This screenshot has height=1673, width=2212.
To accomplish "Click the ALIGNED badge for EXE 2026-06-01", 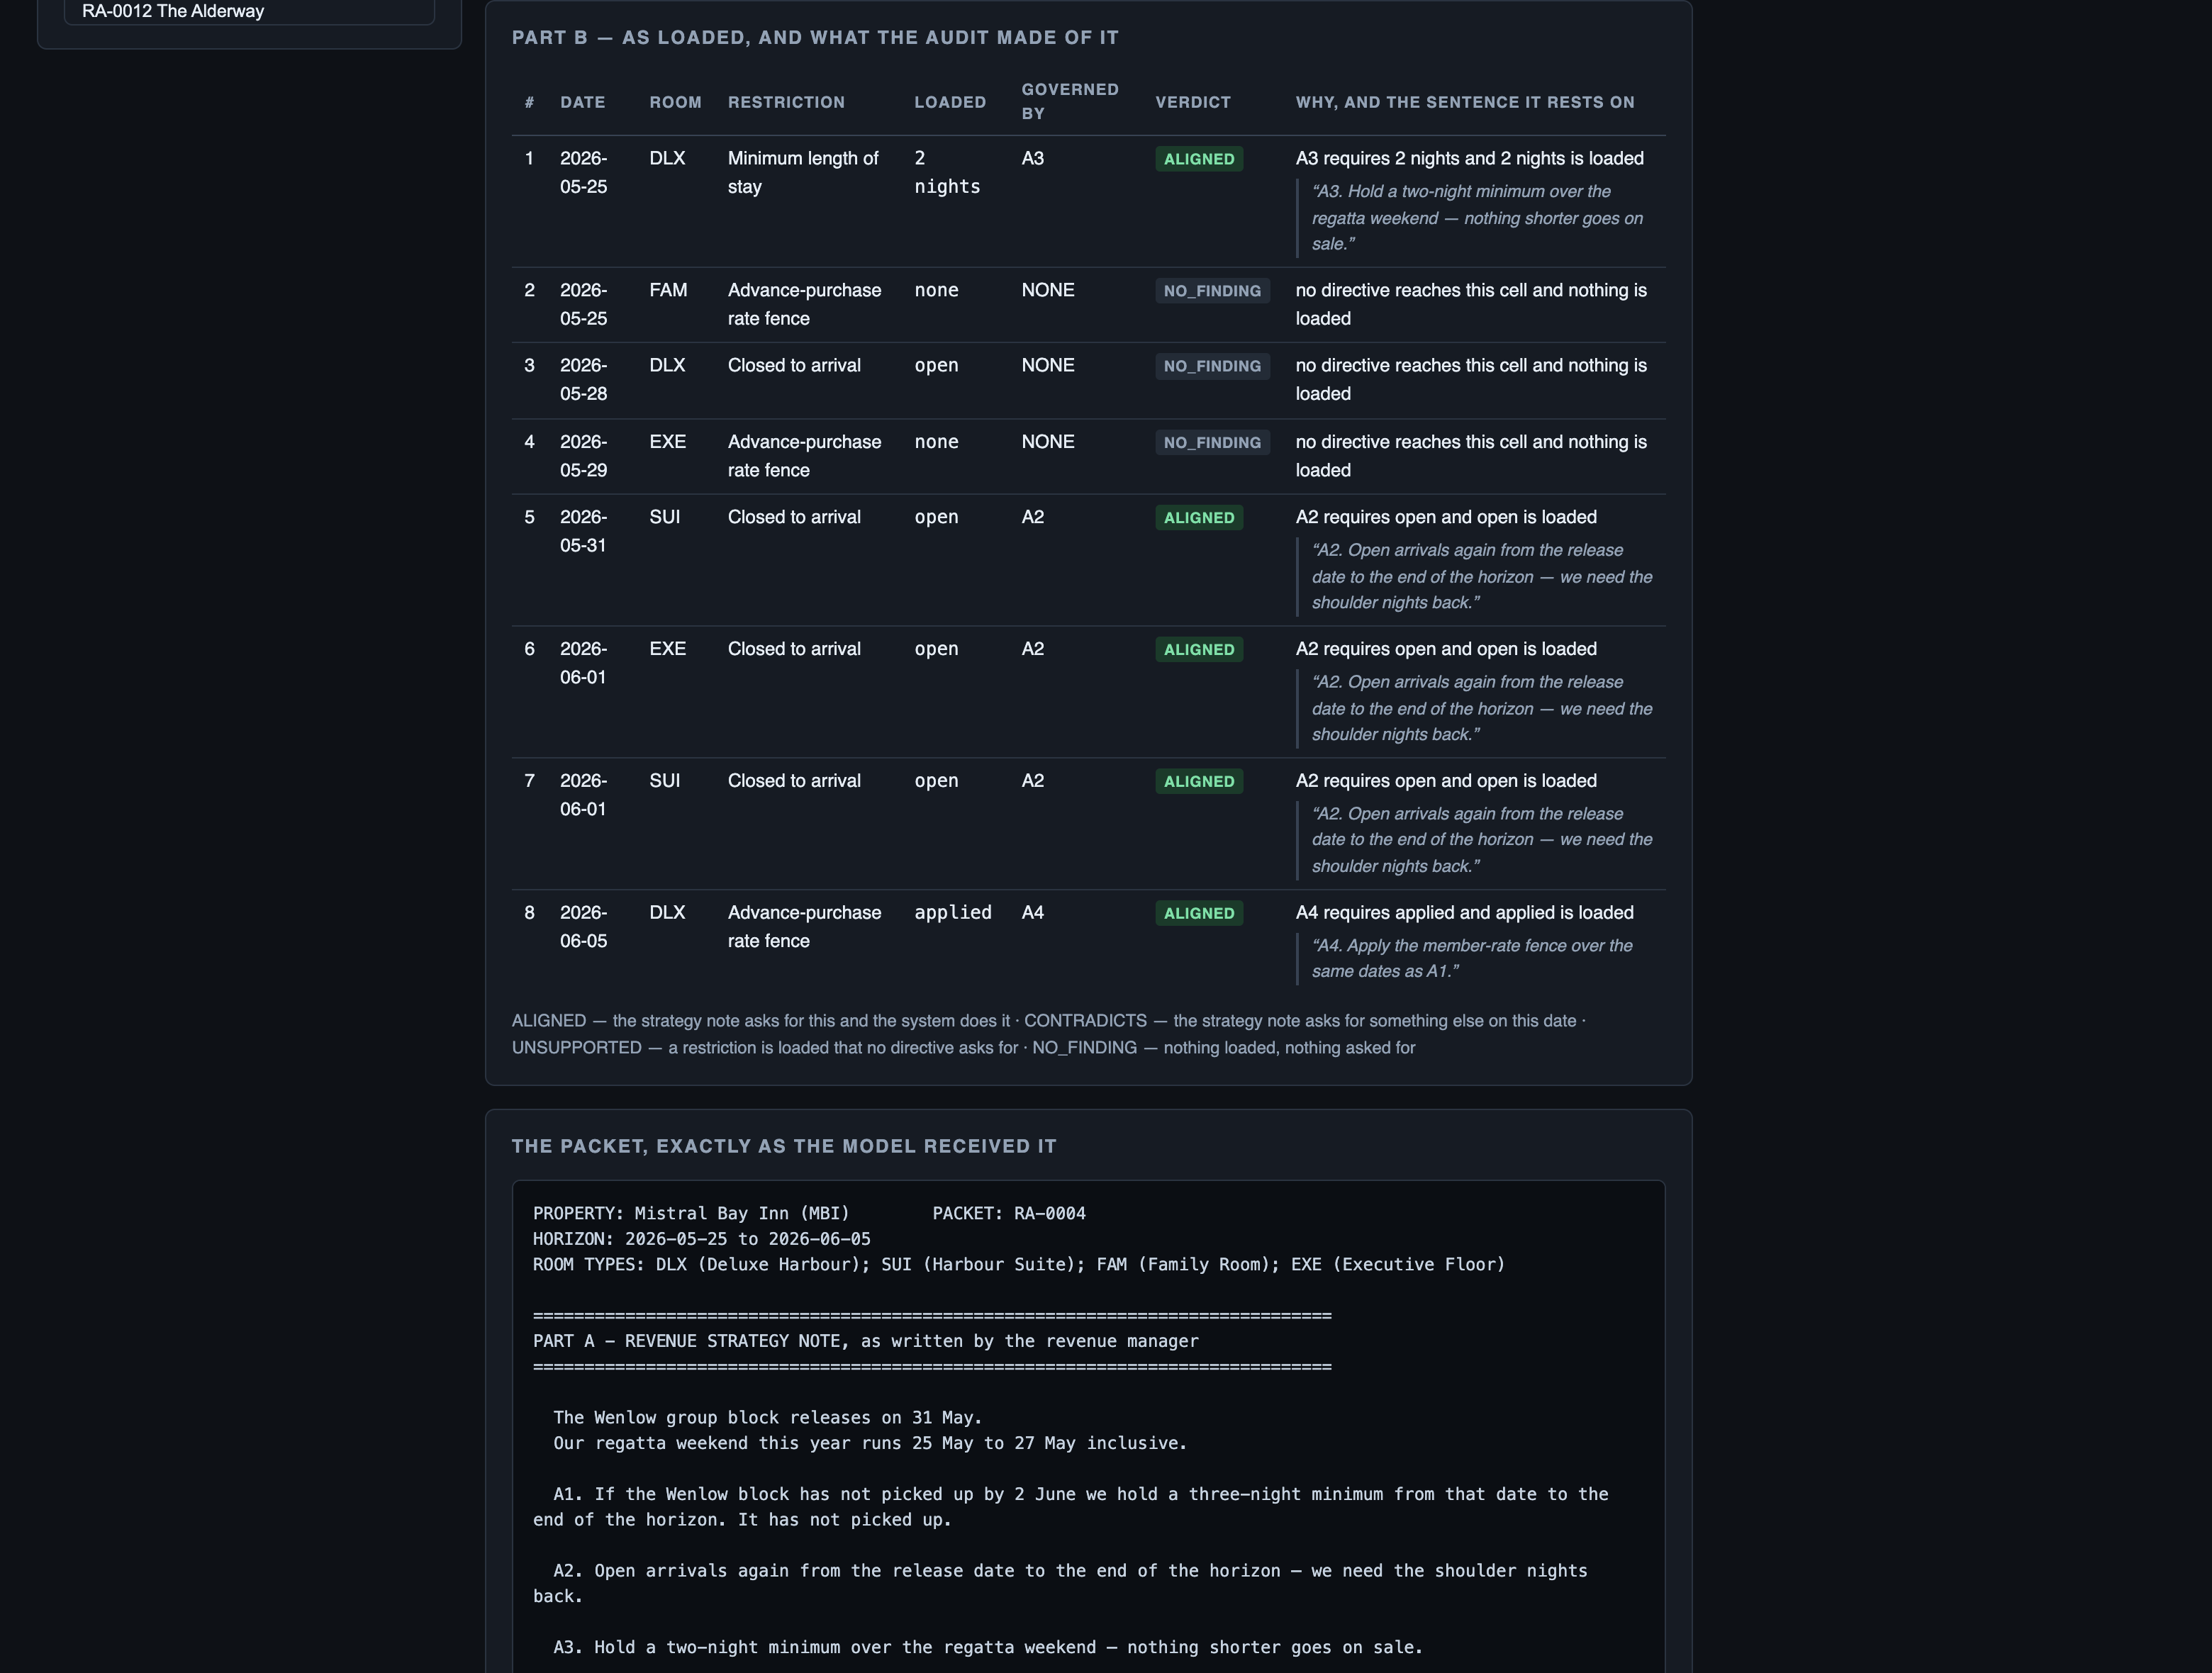I will pyautogui.click(x=1199, y=650).
